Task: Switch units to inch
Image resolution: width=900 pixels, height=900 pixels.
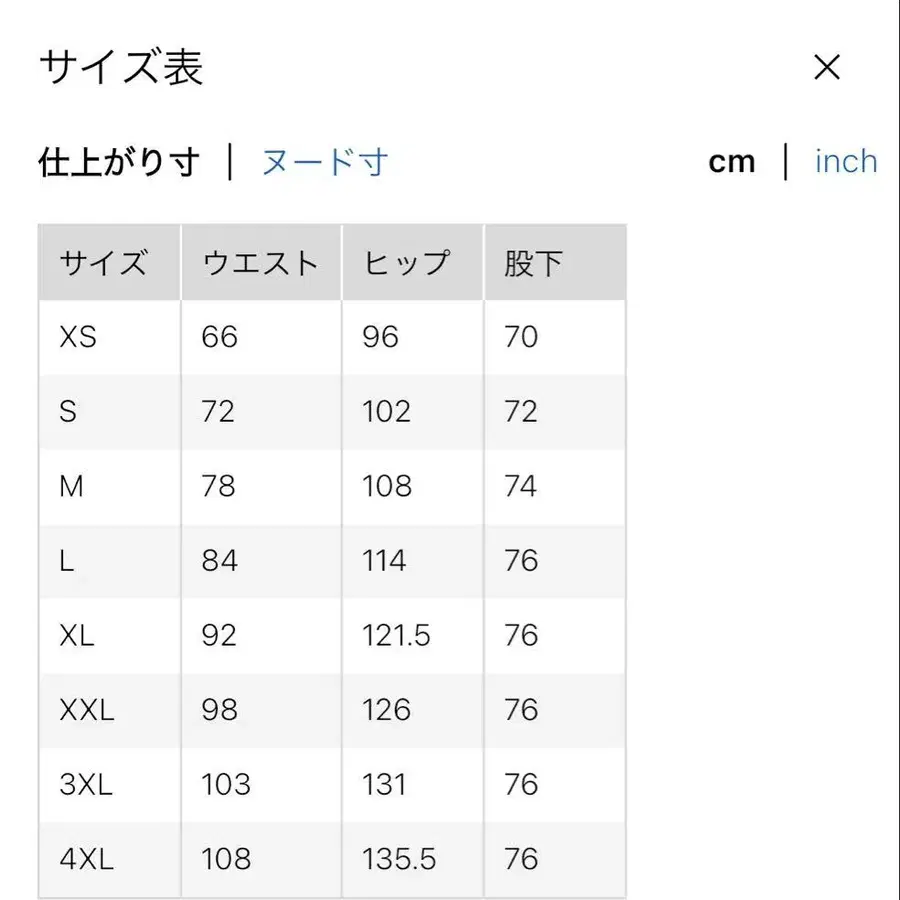Action: (845, 161)
